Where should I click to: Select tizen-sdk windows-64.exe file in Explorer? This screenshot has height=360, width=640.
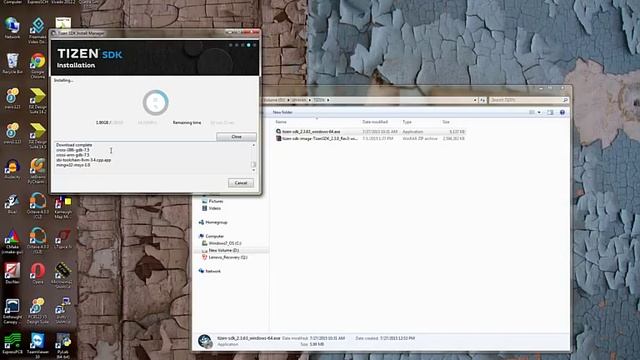370,131
